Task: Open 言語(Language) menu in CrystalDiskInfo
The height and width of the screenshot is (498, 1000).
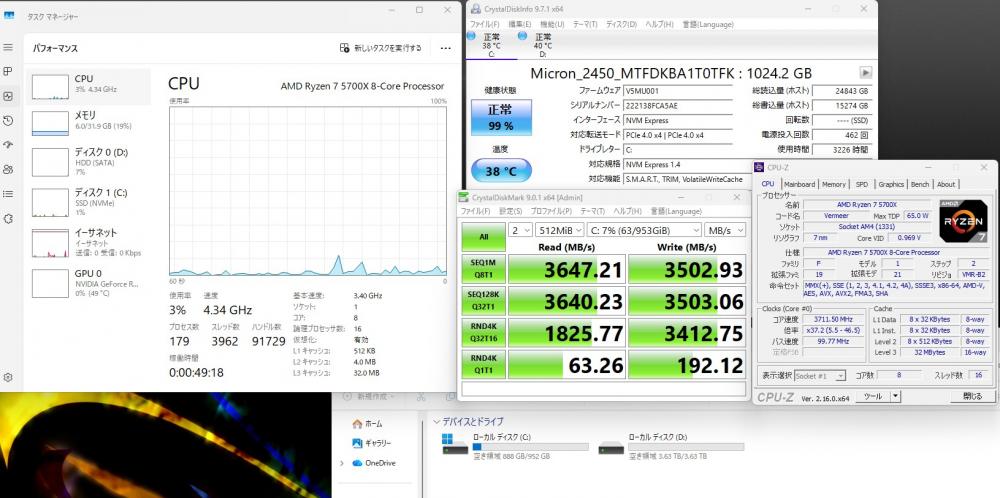Action: tap(708, 24)
